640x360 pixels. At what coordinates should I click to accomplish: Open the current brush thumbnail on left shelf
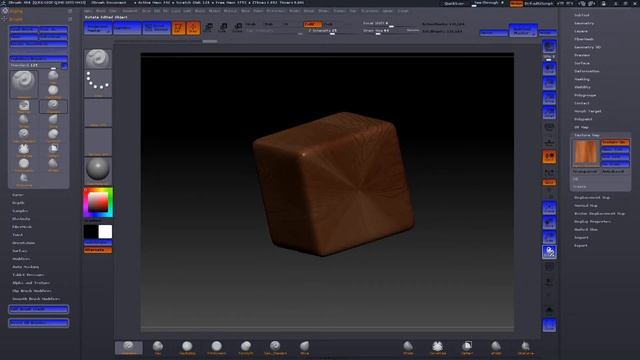[98, 59]
